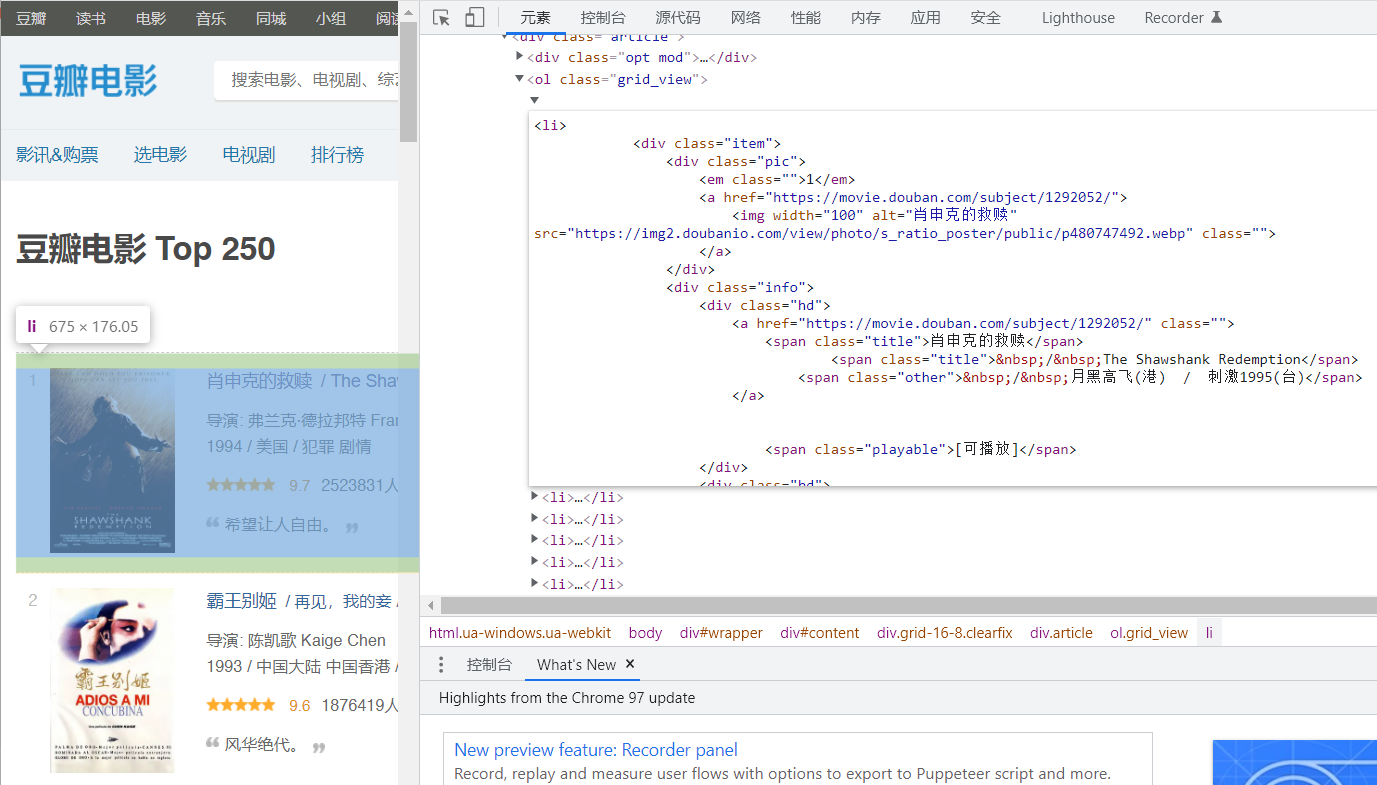The height and width of the screenshot is (785, 1377).
Task: Select div.article in the breadcrumb
Action: [x=1062, y=633]
